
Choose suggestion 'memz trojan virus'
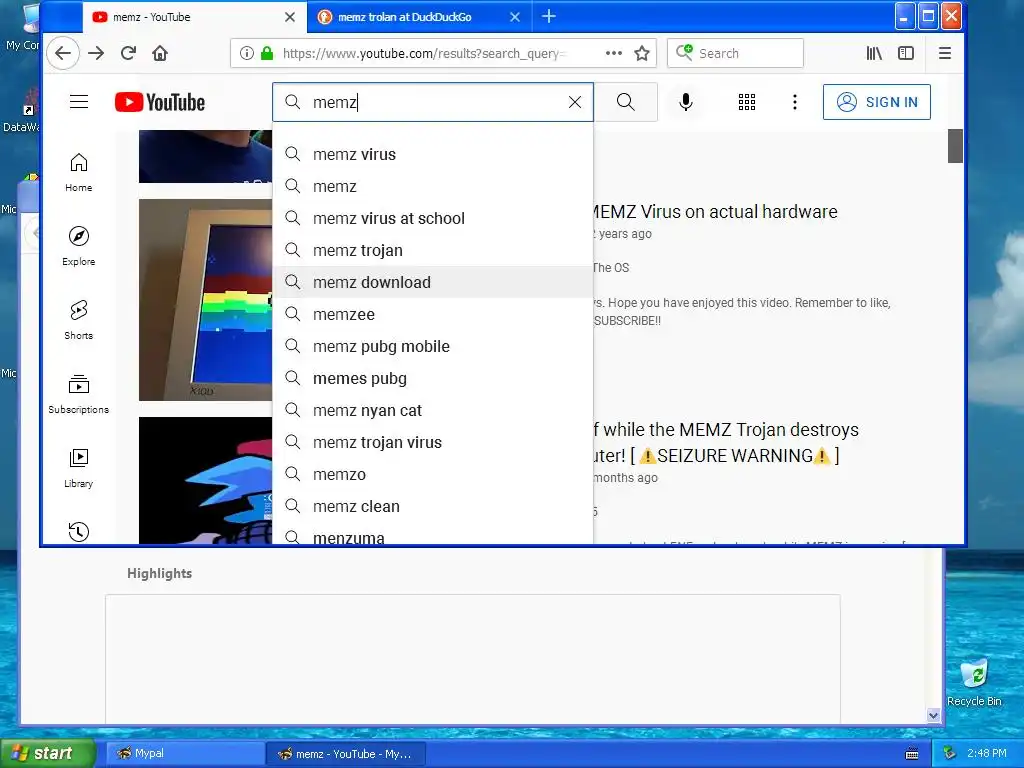(x=433, y=442)
